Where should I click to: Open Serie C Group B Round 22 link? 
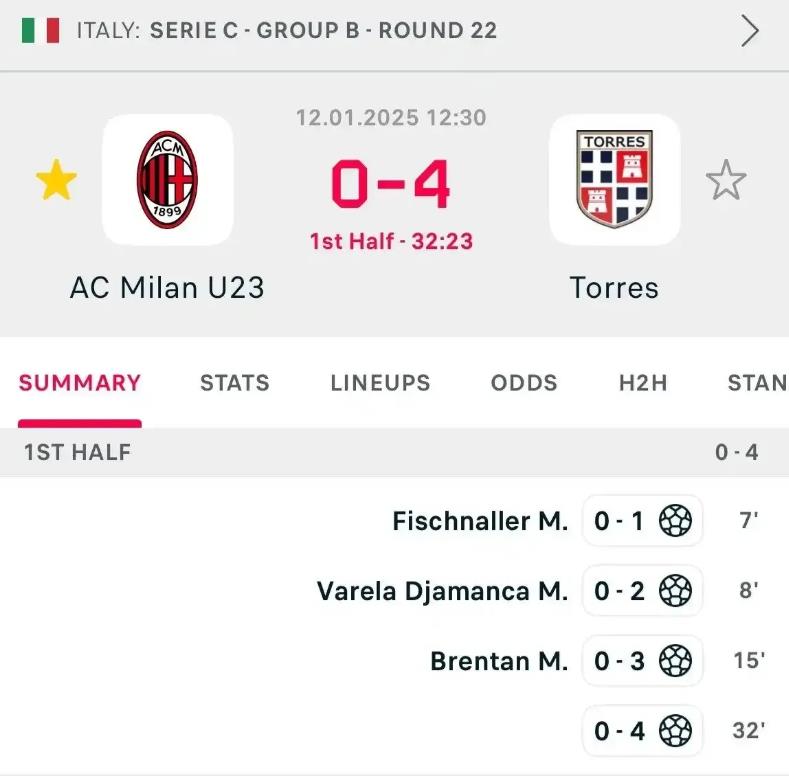click(324, 30)
